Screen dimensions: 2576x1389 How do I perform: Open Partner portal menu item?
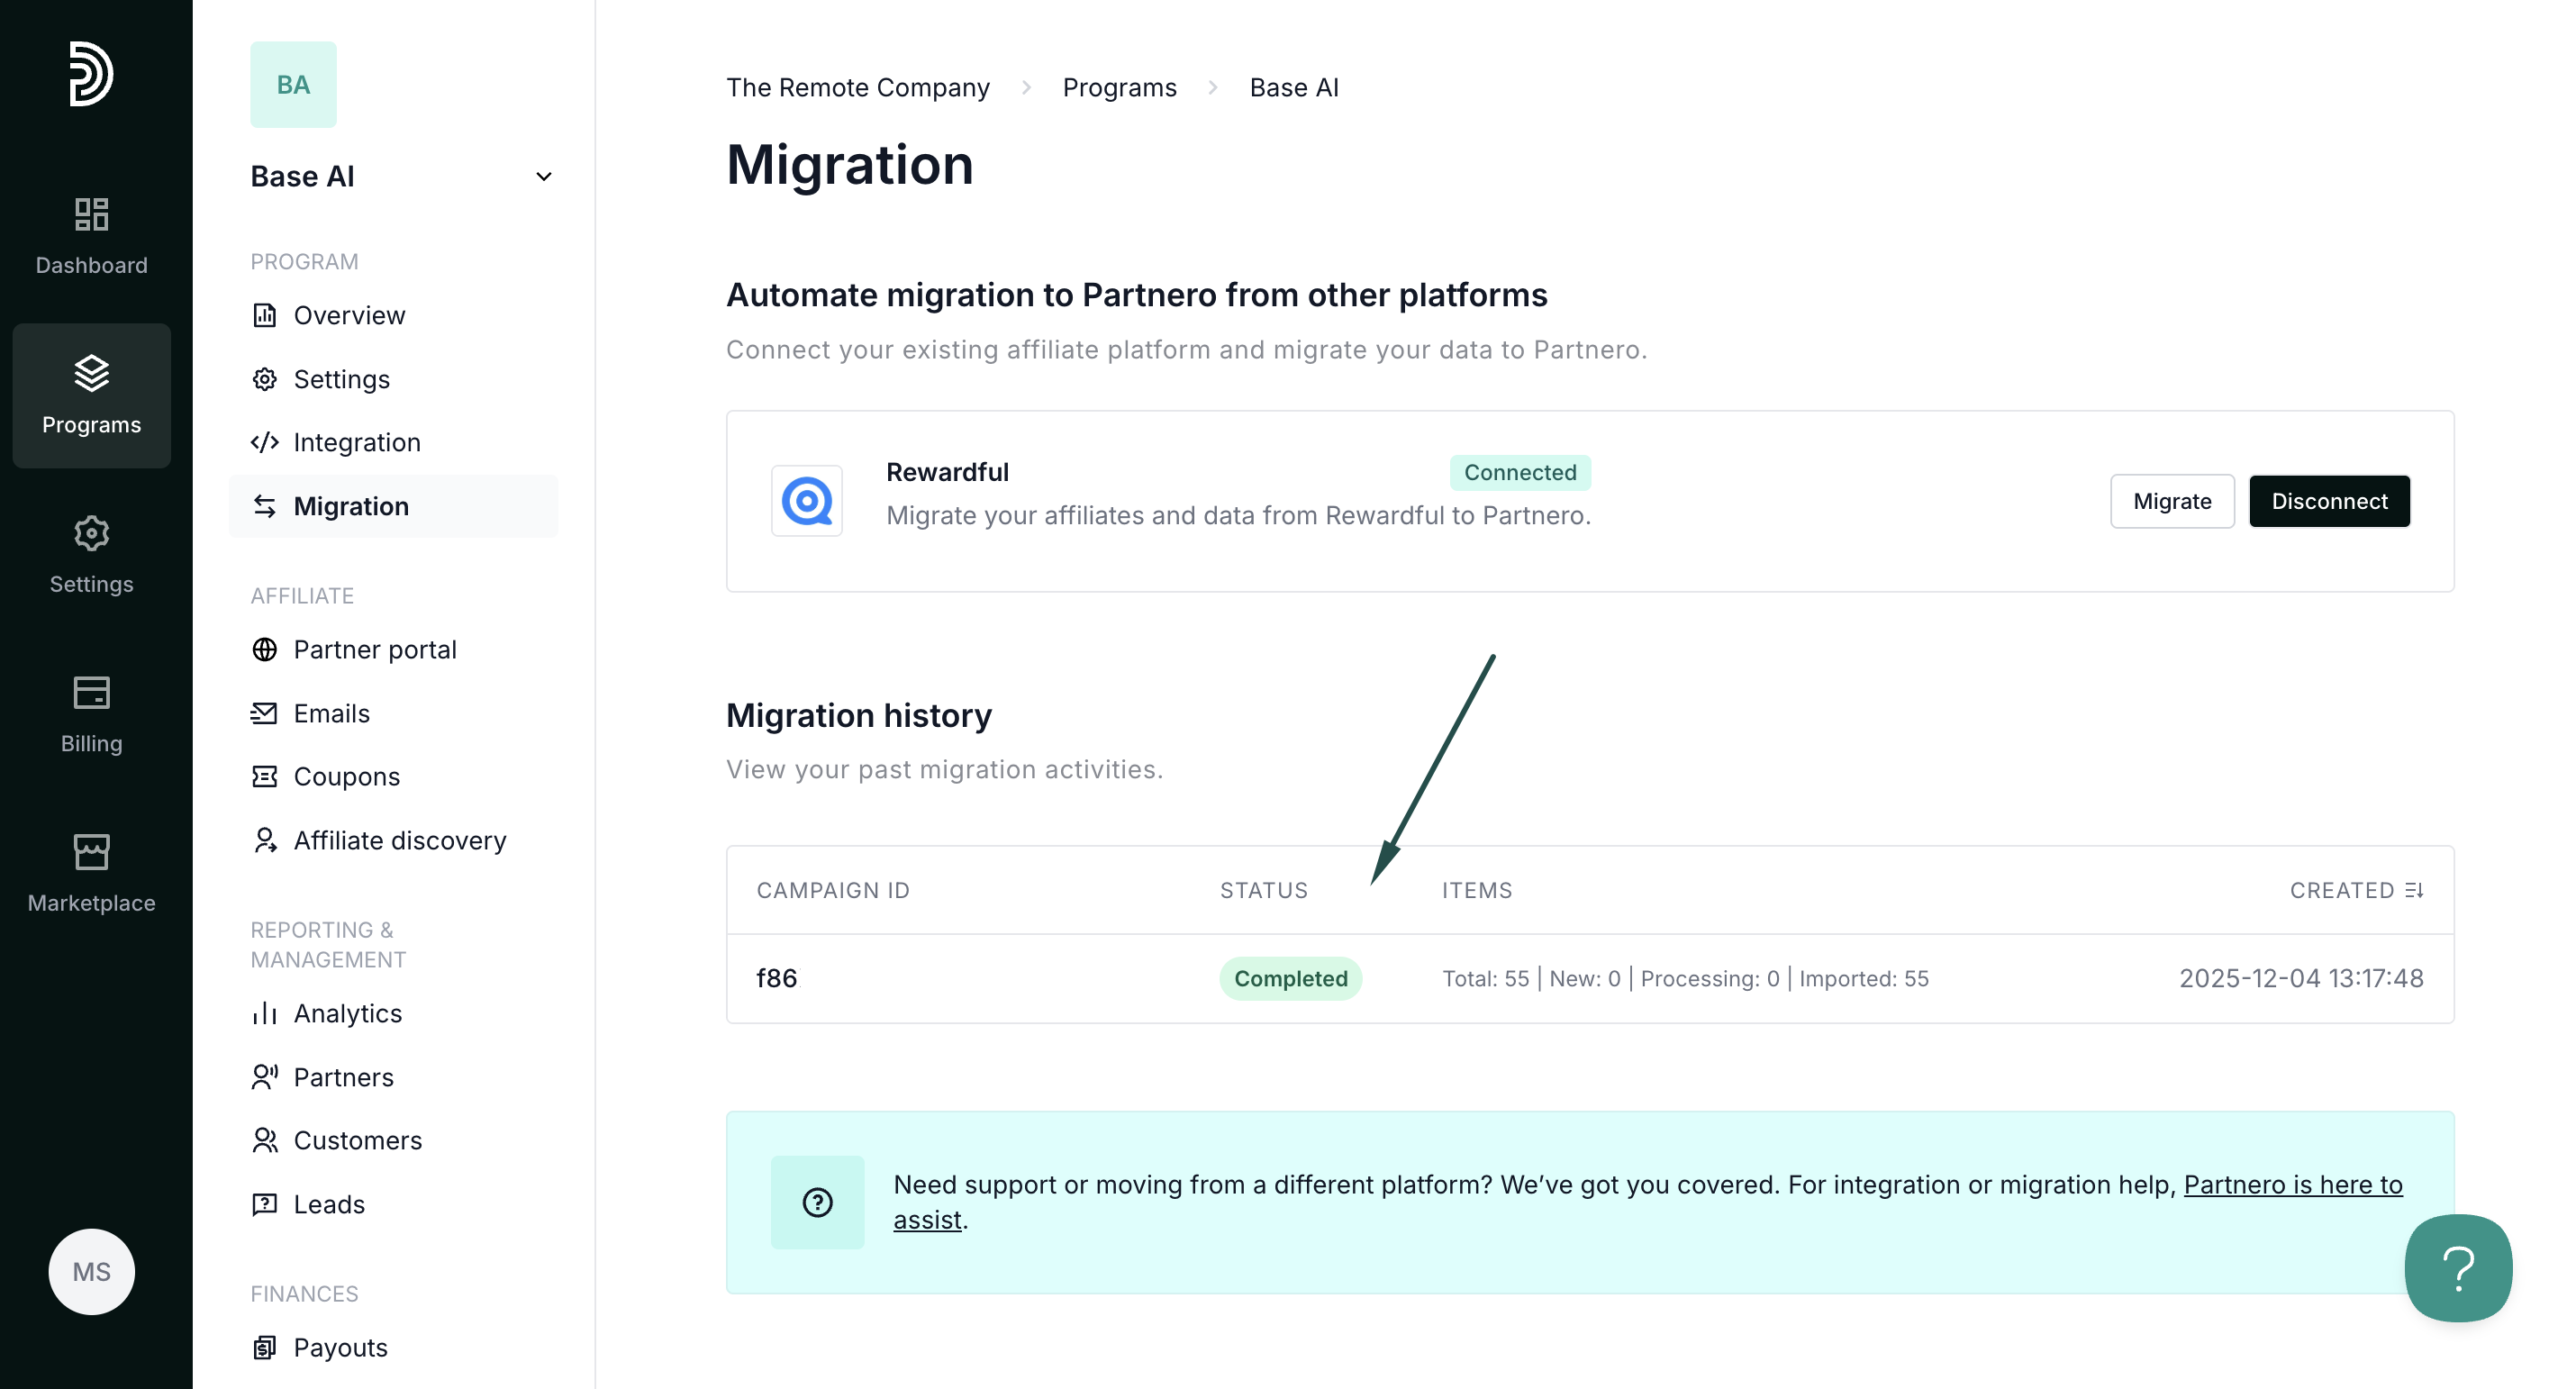point(374,650)
